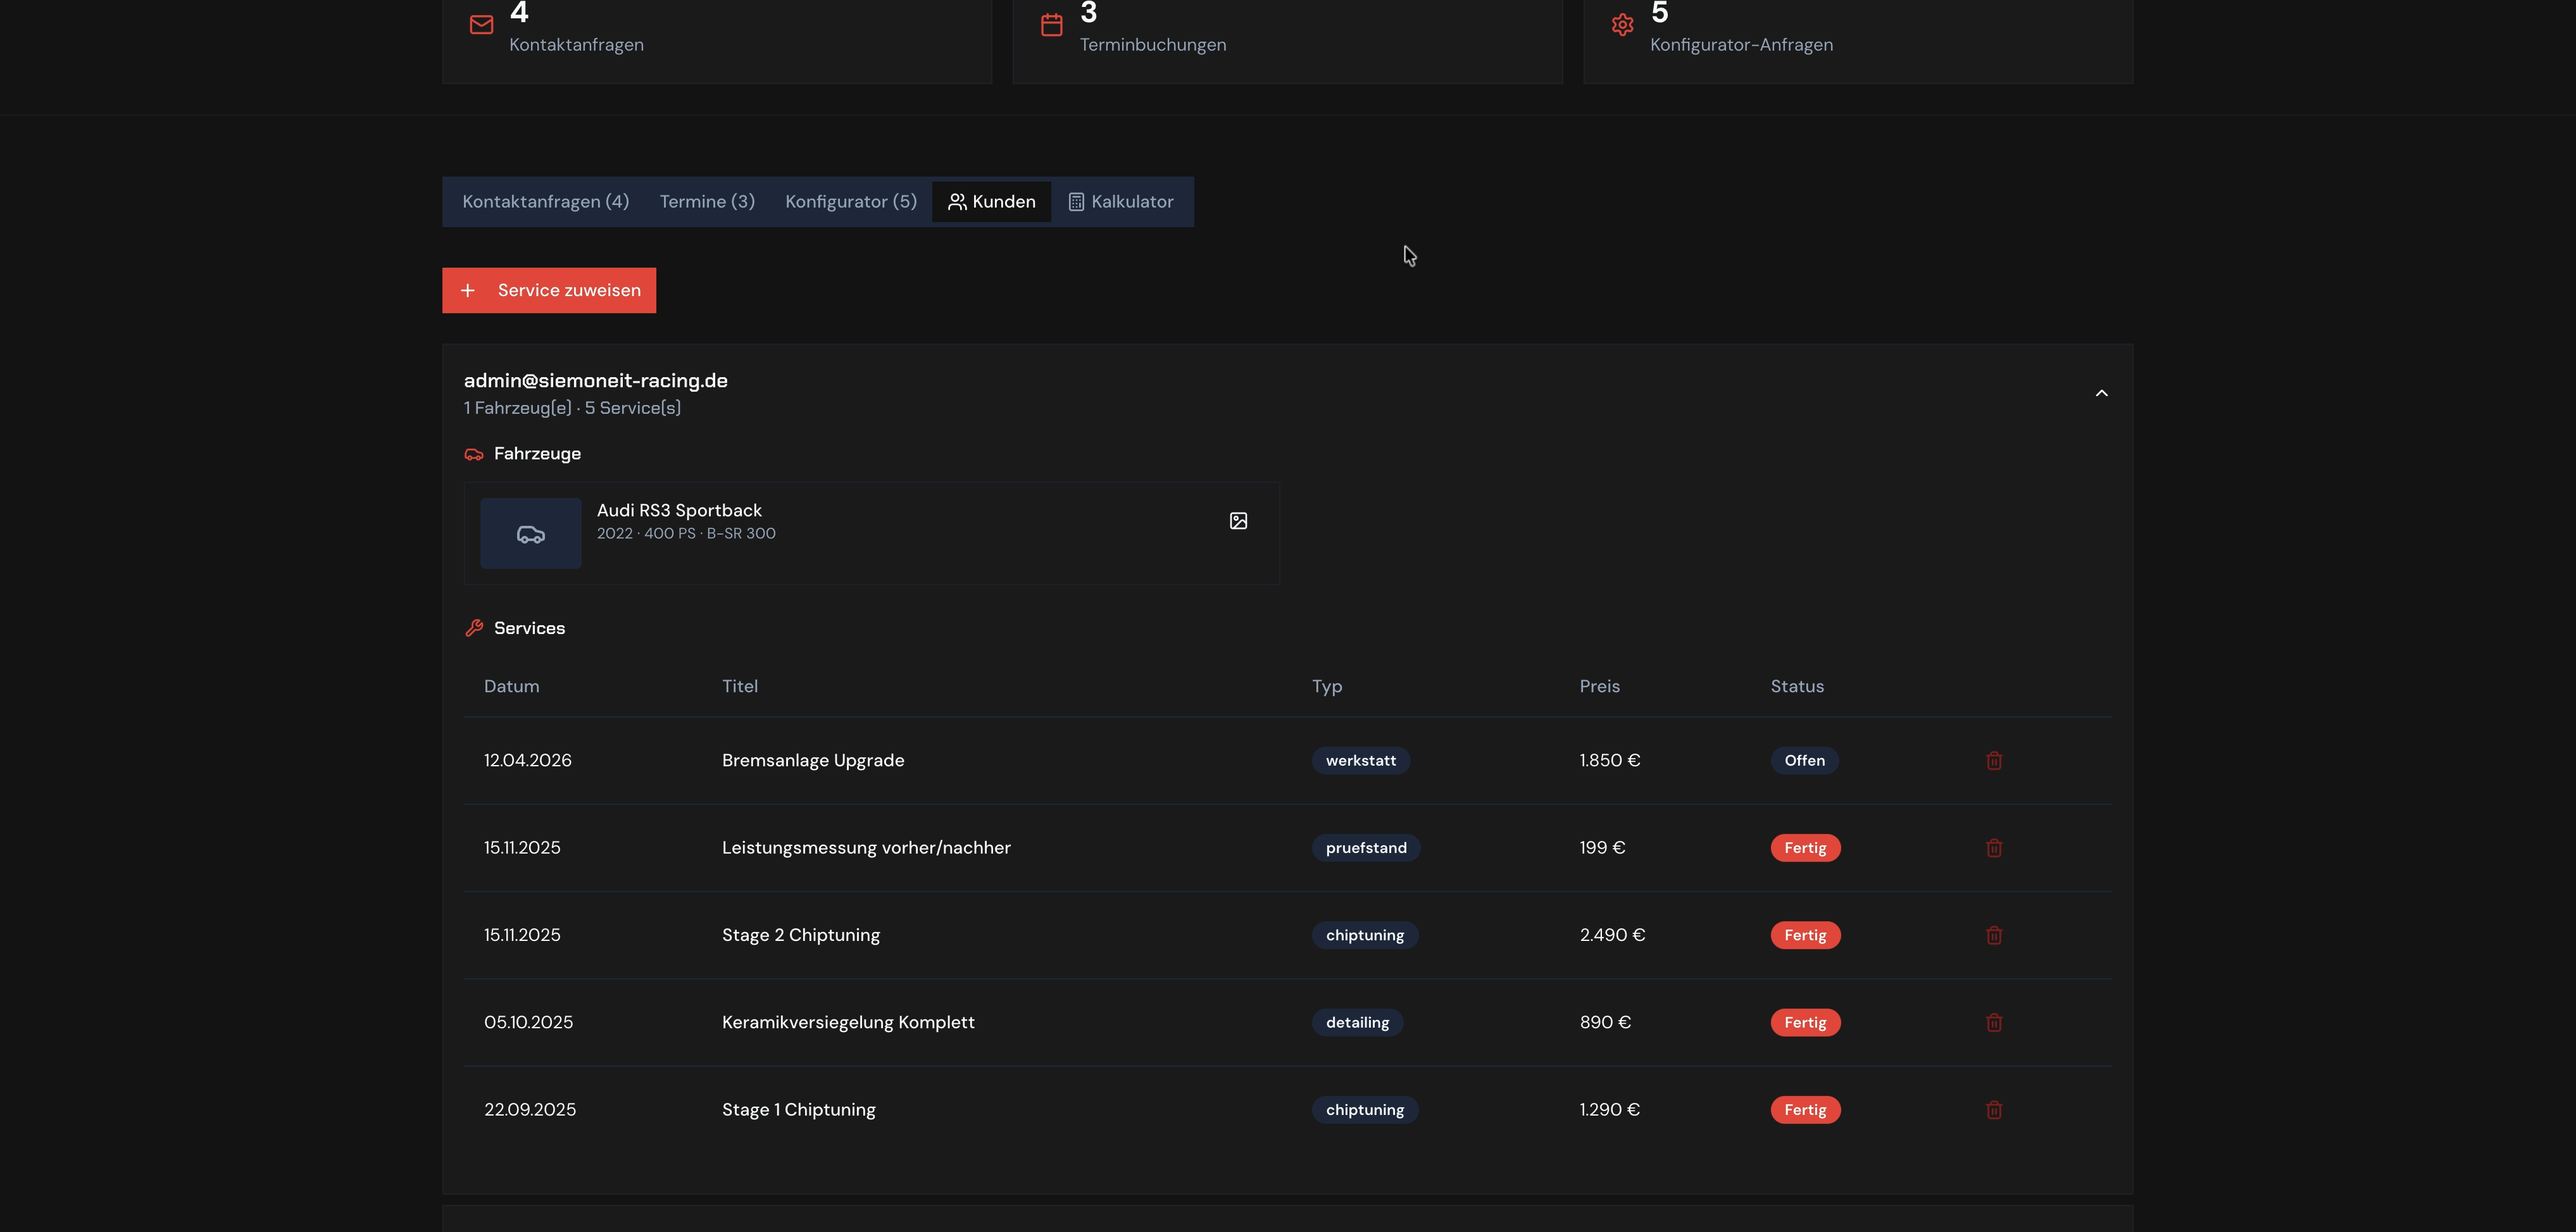Click the Audi RS3 Sportback vehicle thumbnail
This screenshot has width=2576, height=1232.
coord(530,534)
